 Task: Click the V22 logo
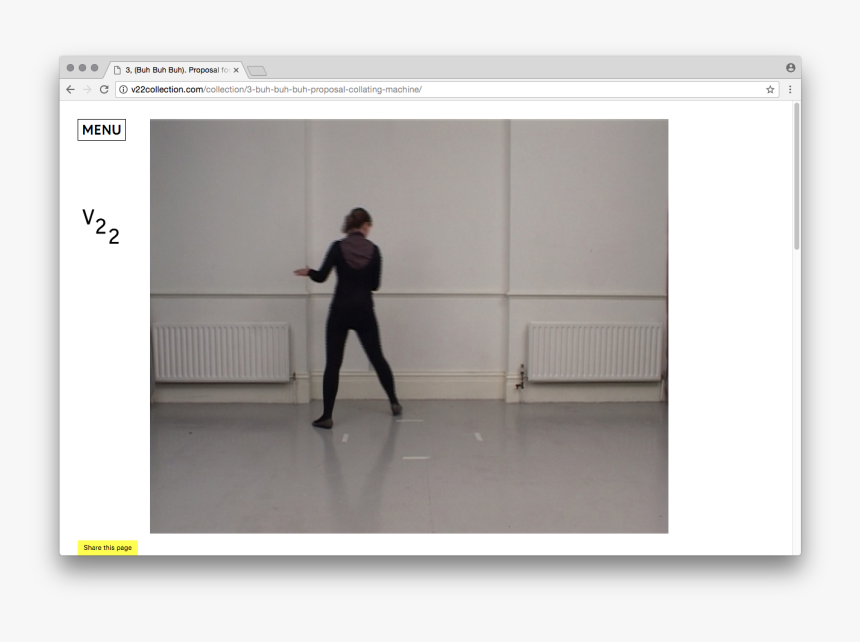tap(101, 226)
